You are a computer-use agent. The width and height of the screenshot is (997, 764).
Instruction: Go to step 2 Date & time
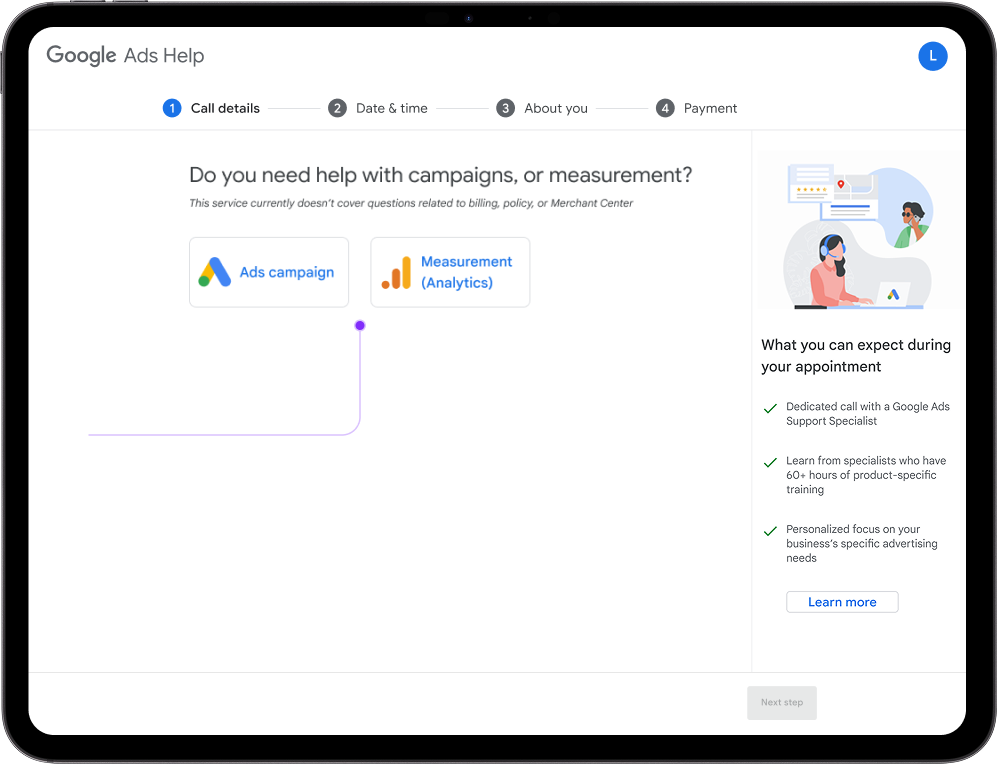(x=378, y=108)
